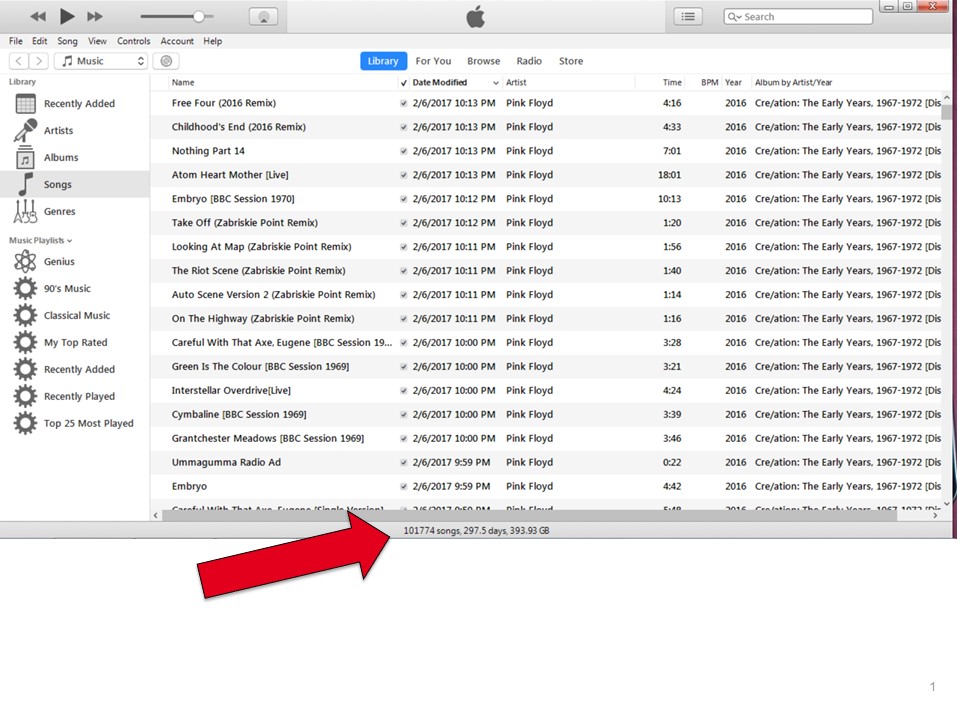960x720 pixels.
Task: Click the checkmark column header
Action: (x=403, y=83)
